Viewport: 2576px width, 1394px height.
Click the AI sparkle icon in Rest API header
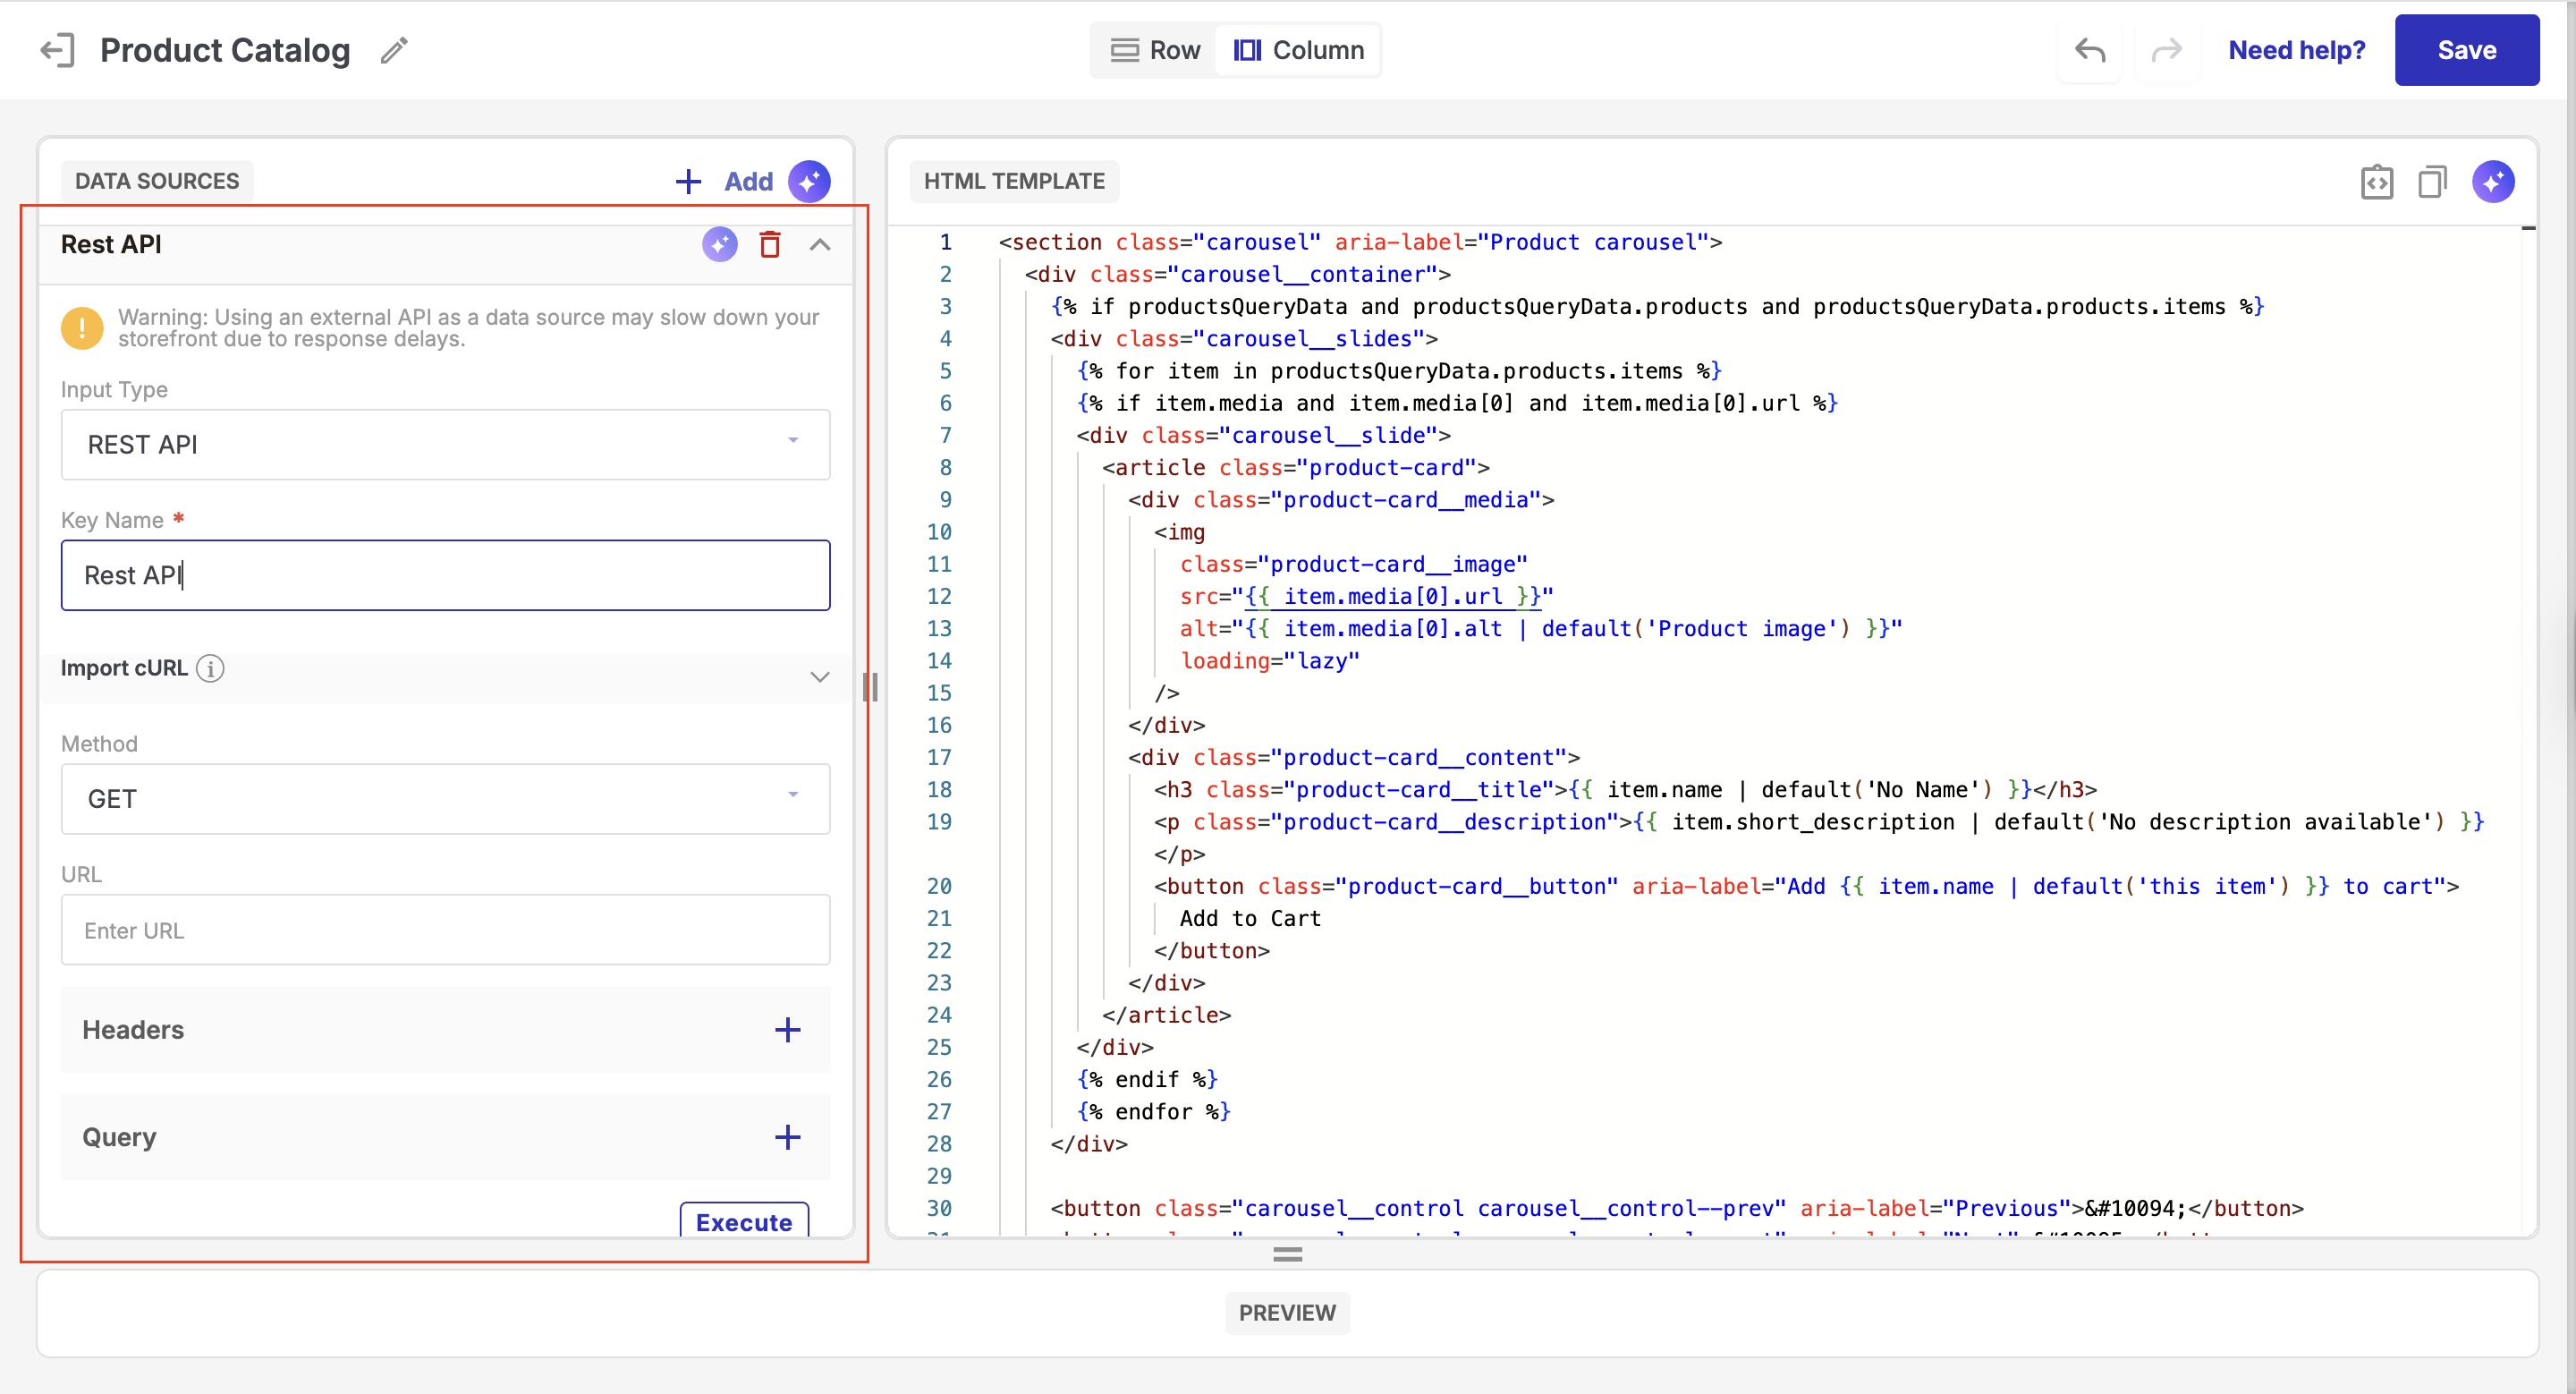click(719, 245)
